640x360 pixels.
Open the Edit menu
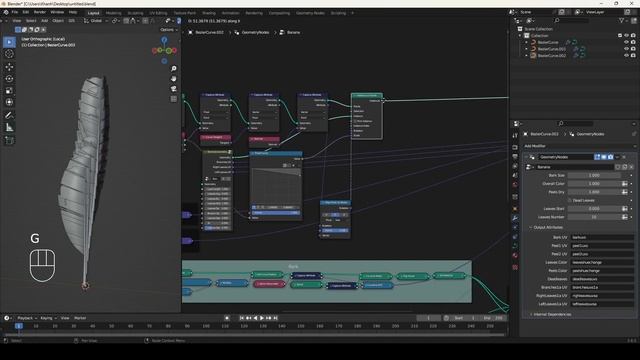coord(26,12)
